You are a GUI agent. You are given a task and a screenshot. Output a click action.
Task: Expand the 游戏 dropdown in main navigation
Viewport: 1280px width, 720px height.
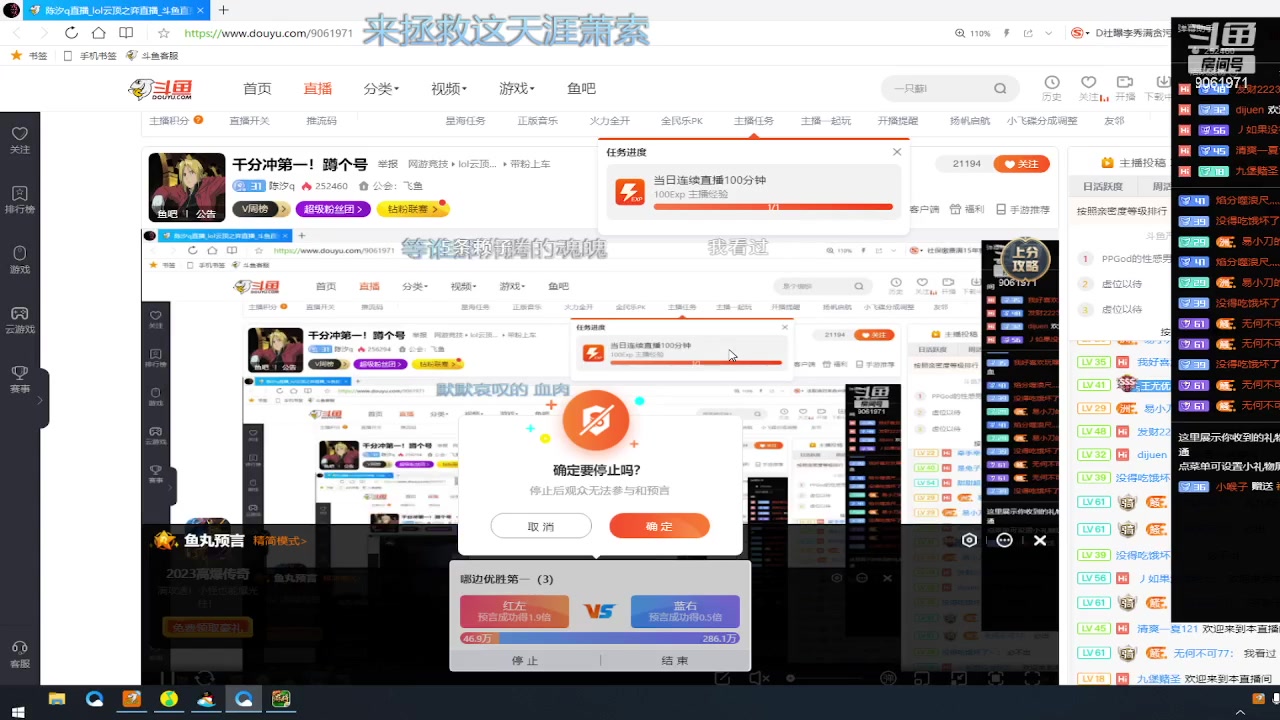click(517, 88)
